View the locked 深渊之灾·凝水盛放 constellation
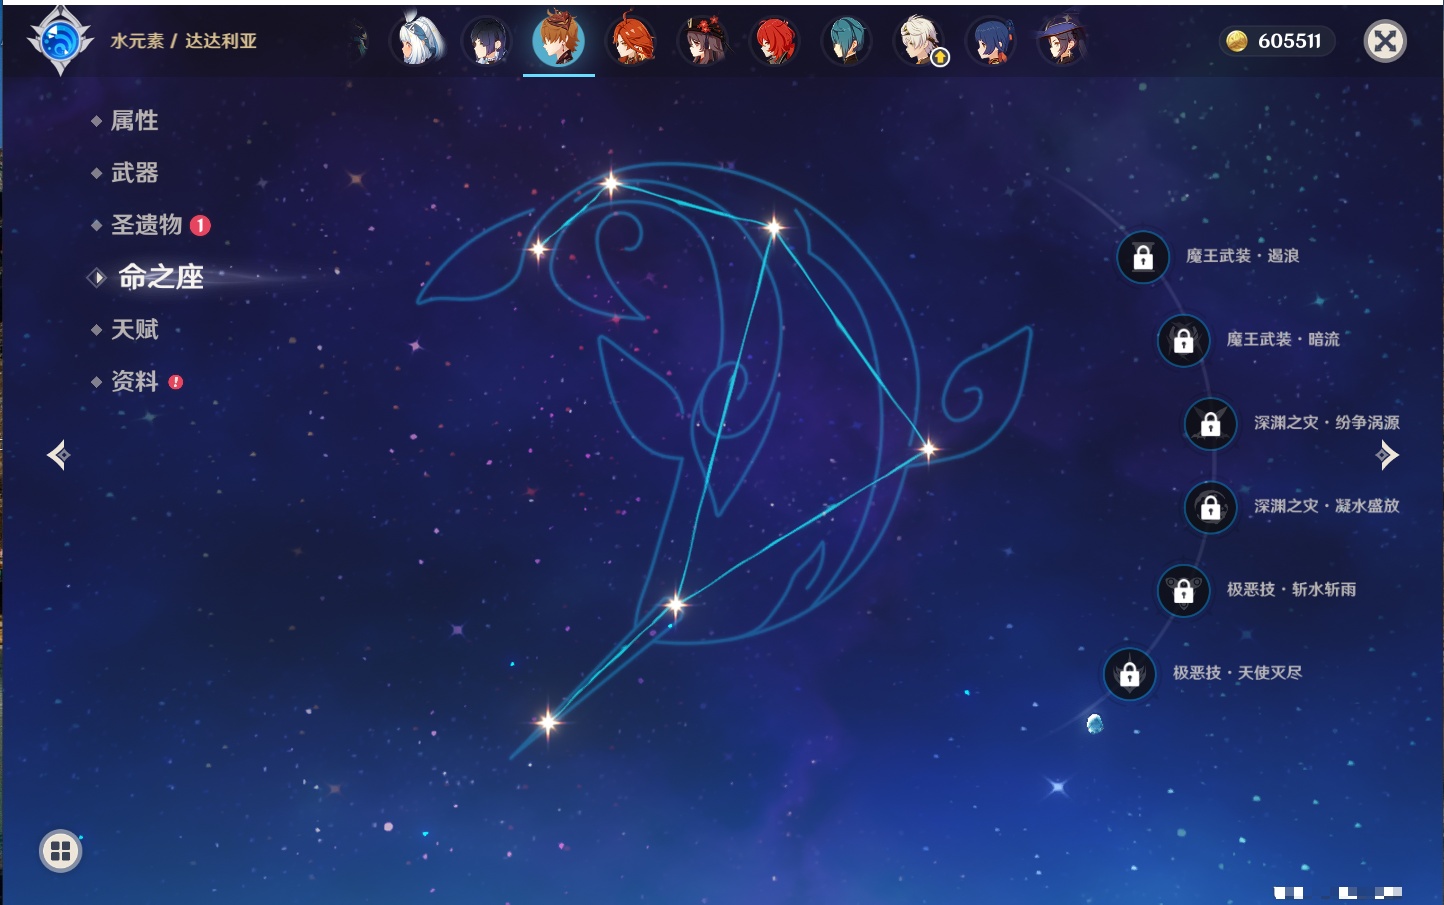The width and height of the screenshot is (1444, 905). pyautogui.click(x=1210, y=507)
